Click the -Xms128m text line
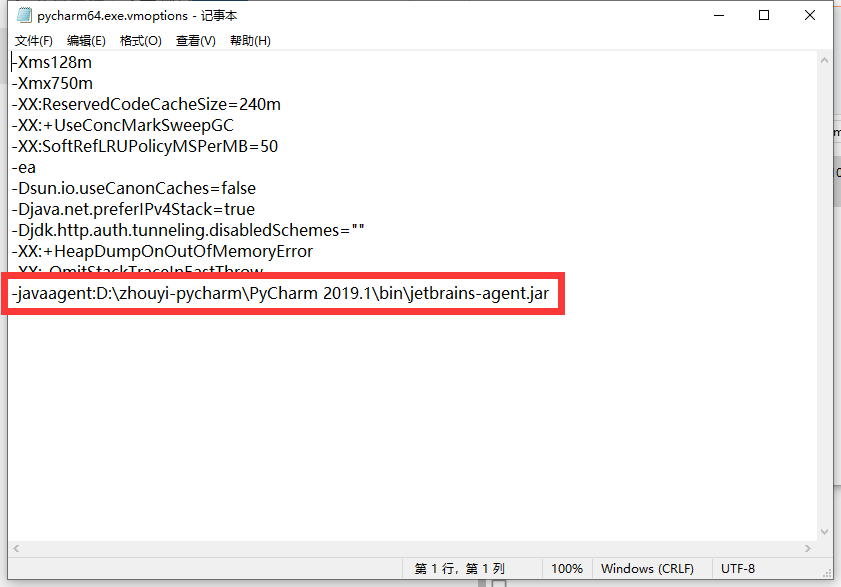841x587 pixels. pyautogui.click(x=52, y=62)
